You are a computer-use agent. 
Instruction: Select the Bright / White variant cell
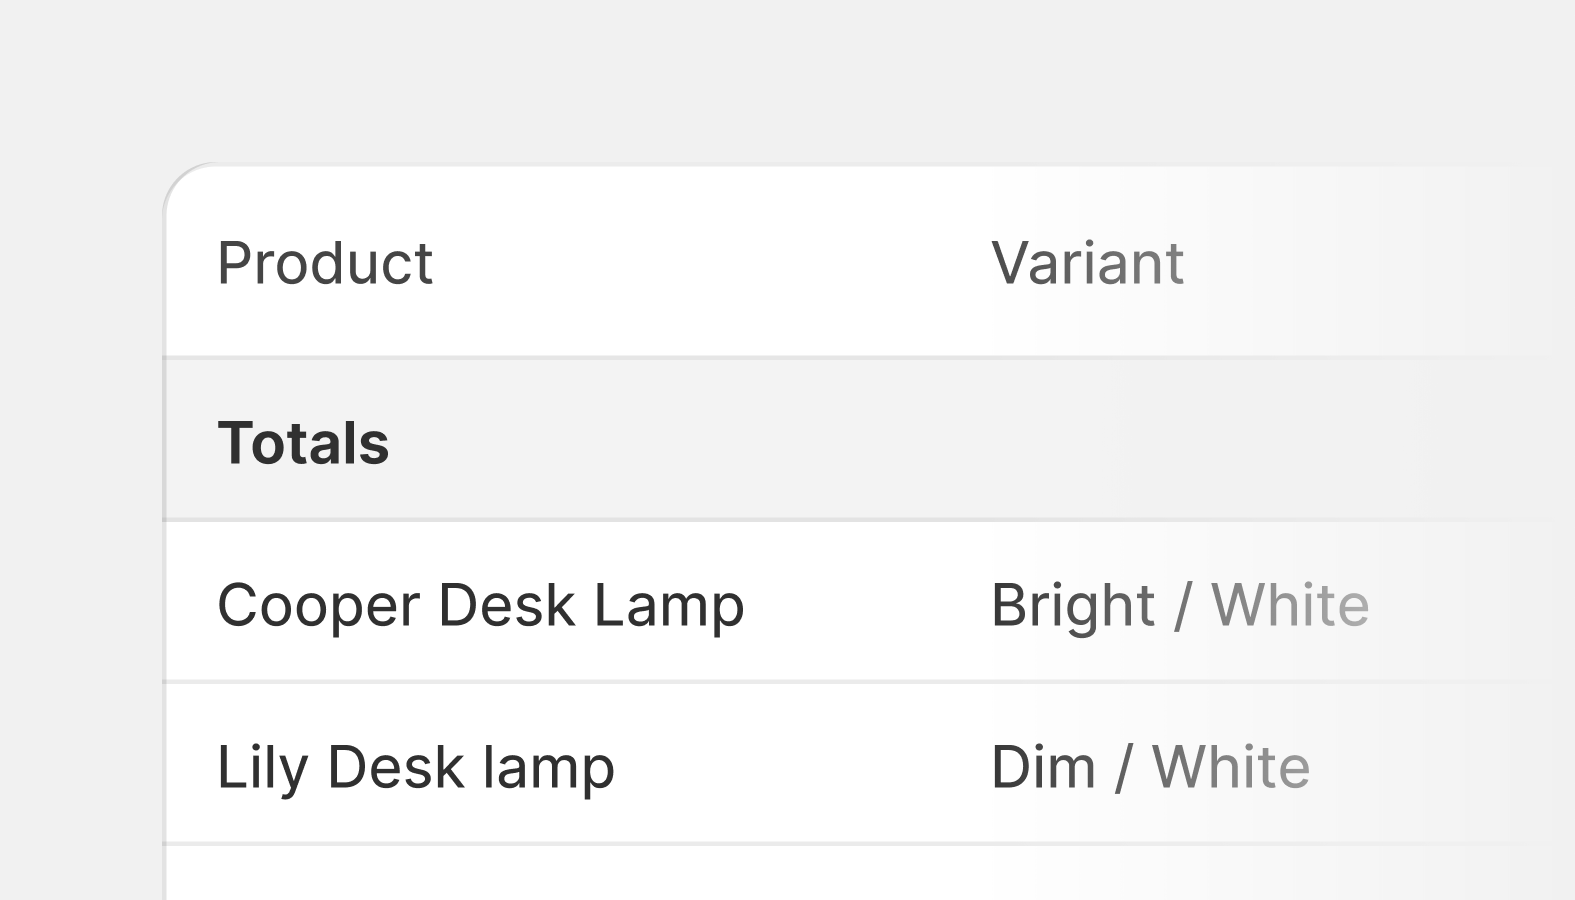point(1180,606)
